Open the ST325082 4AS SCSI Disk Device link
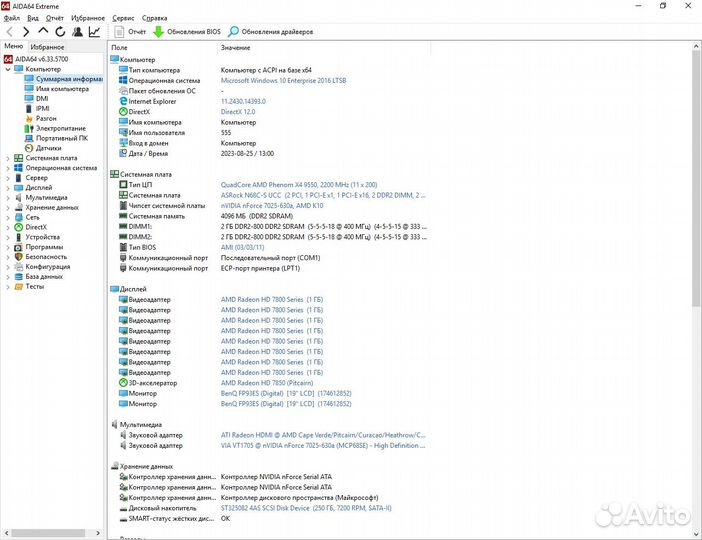Image resolution: width=702 pixels, height=540 pixels. pyautogui.click(x=306, y=508)
